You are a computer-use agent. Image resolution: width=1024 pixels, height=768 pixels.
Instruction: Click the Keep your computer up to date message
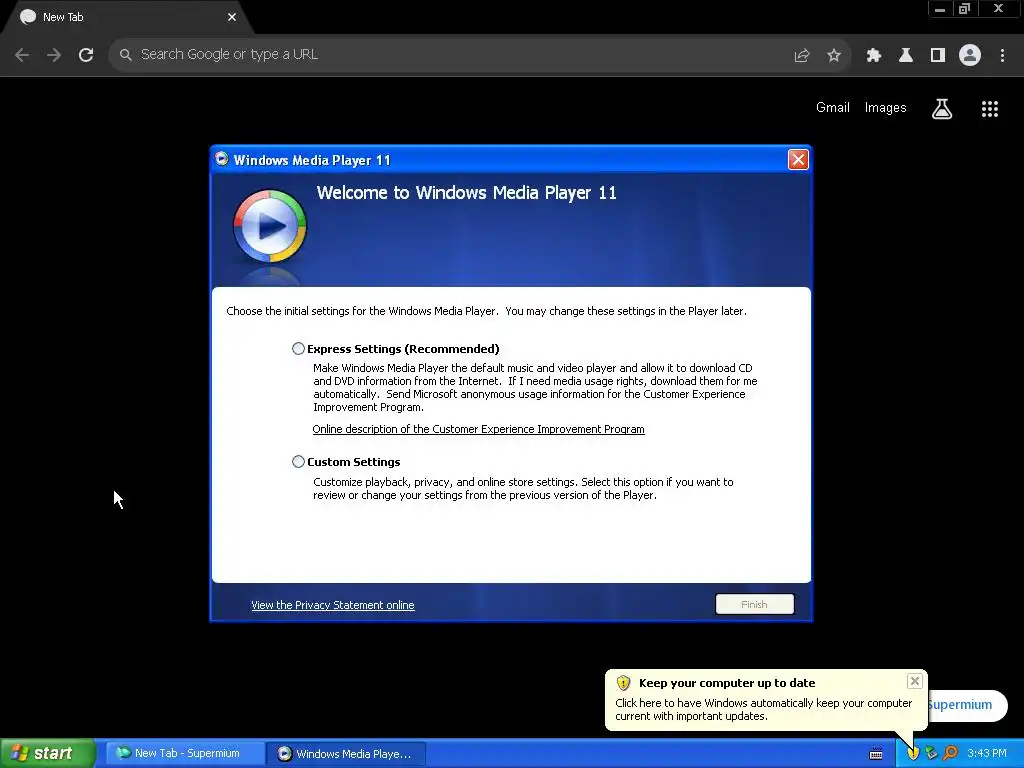pos(763,709)
